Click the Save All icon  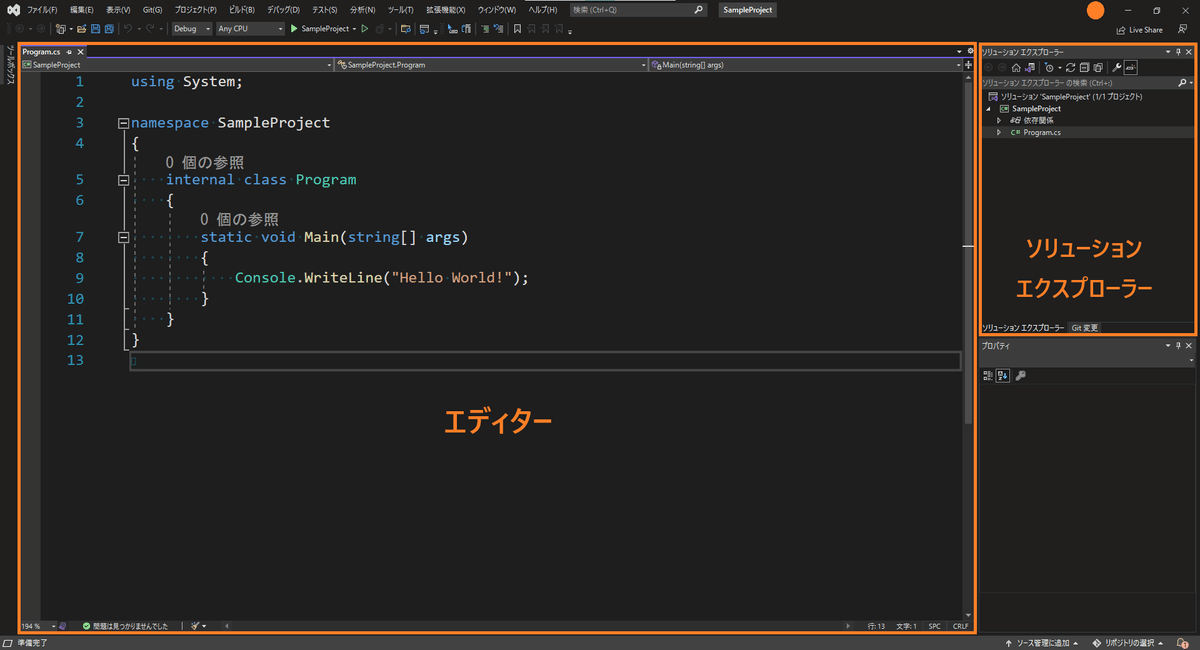click(x=109, y=29)
